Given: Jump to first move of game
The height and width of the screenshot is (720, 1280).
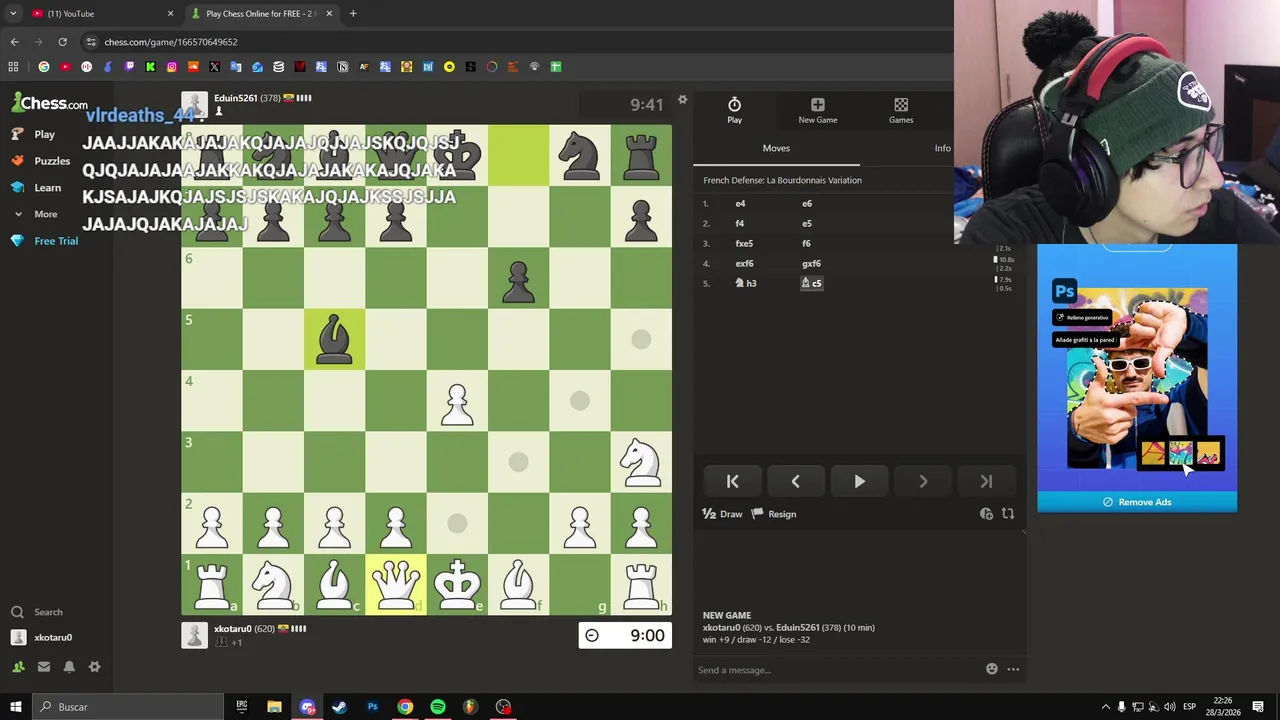Looking at the screenshot, I should [x=732, y=482].
